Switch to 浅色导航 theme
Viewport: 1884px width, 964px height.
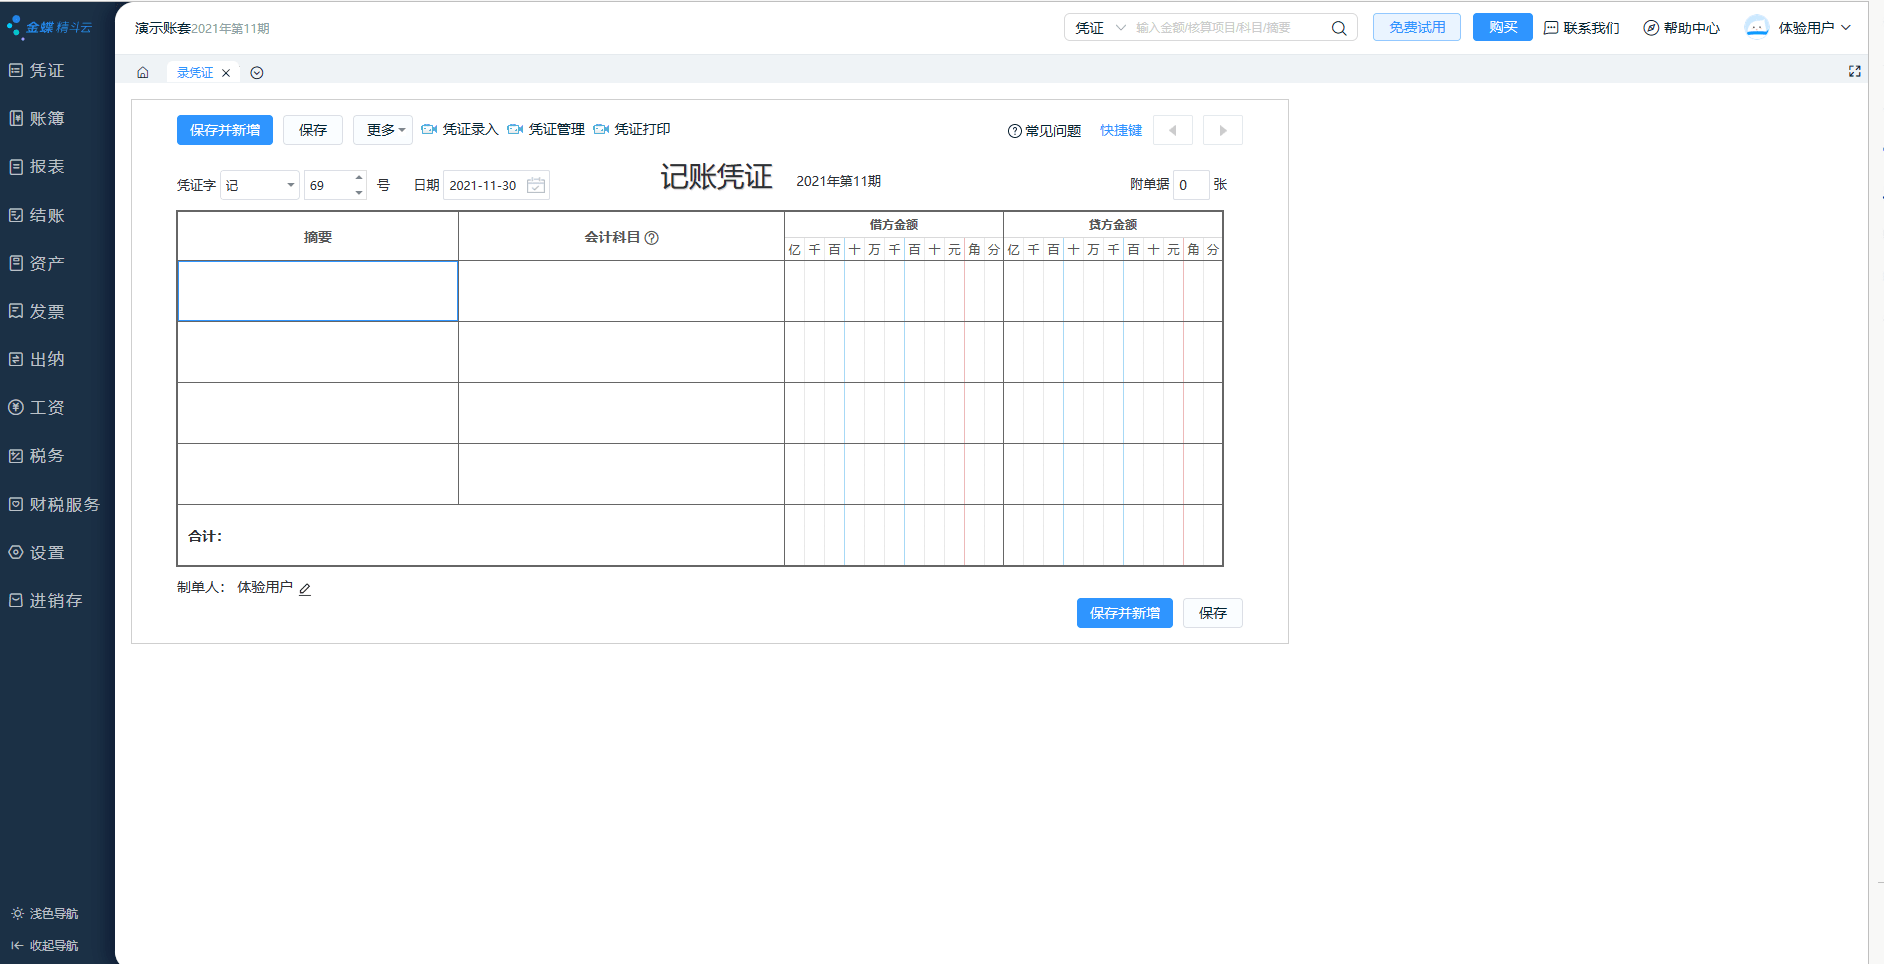click(45, 914)
